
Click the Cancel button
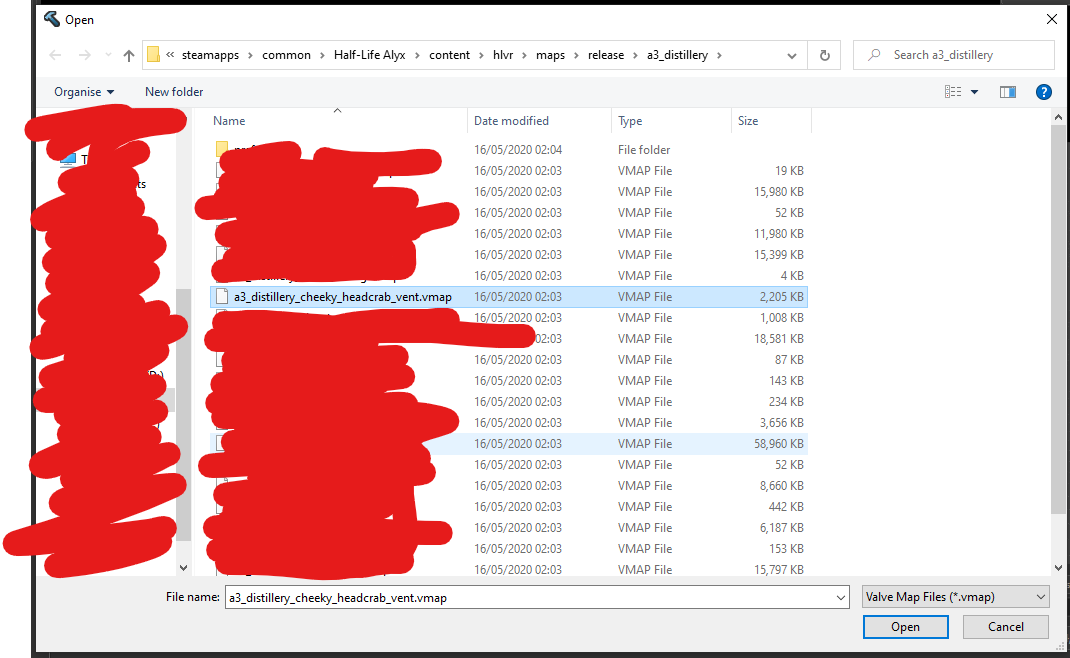[1006, 627]
